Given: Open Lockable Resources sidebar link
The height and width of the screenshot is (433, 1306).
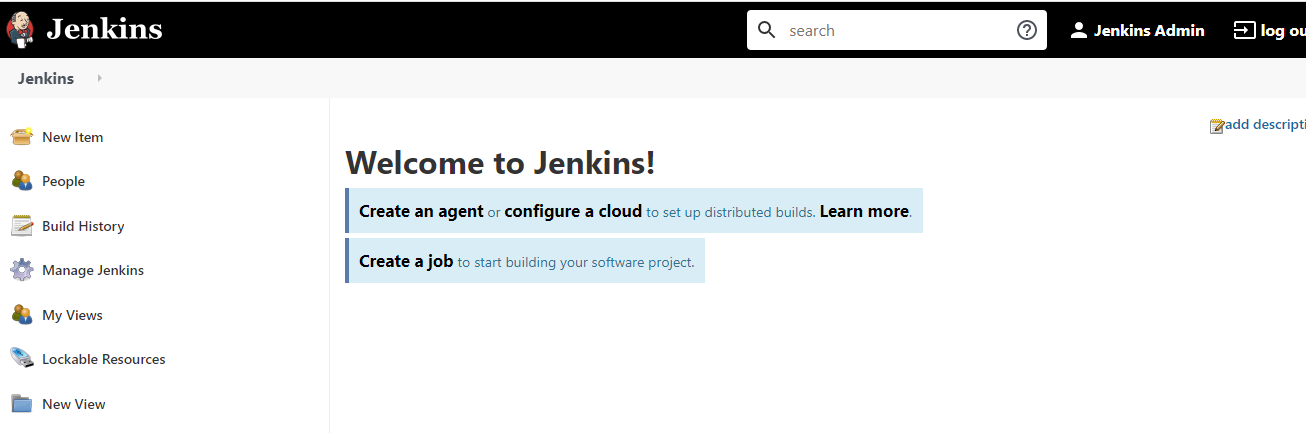Looking at the screenshot, I should click(104, 359).
